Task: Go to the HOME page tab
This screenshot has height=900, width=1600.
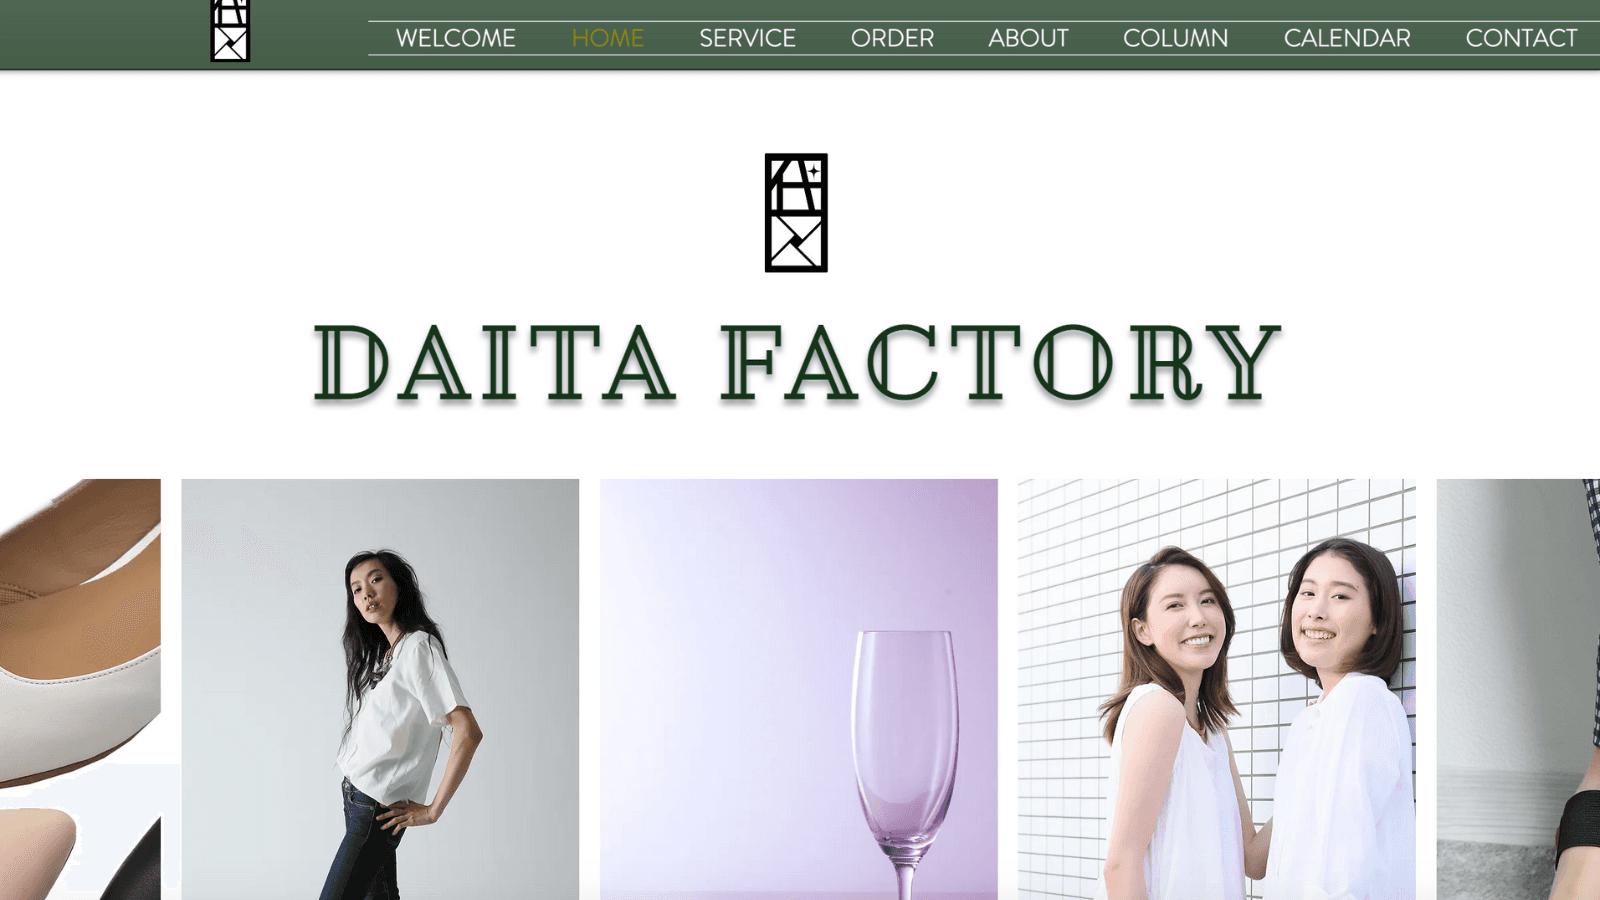Action: [x=607, y=38]
